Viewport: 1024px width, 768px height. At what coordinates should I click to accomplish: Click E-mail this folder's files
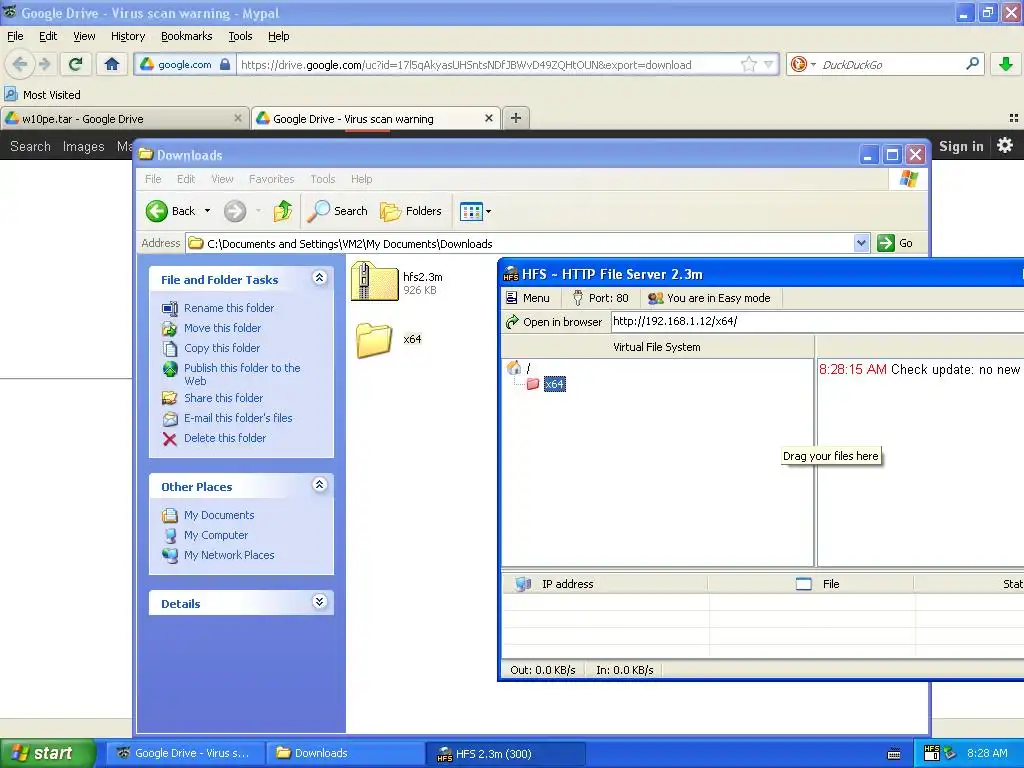pos(238,419)
